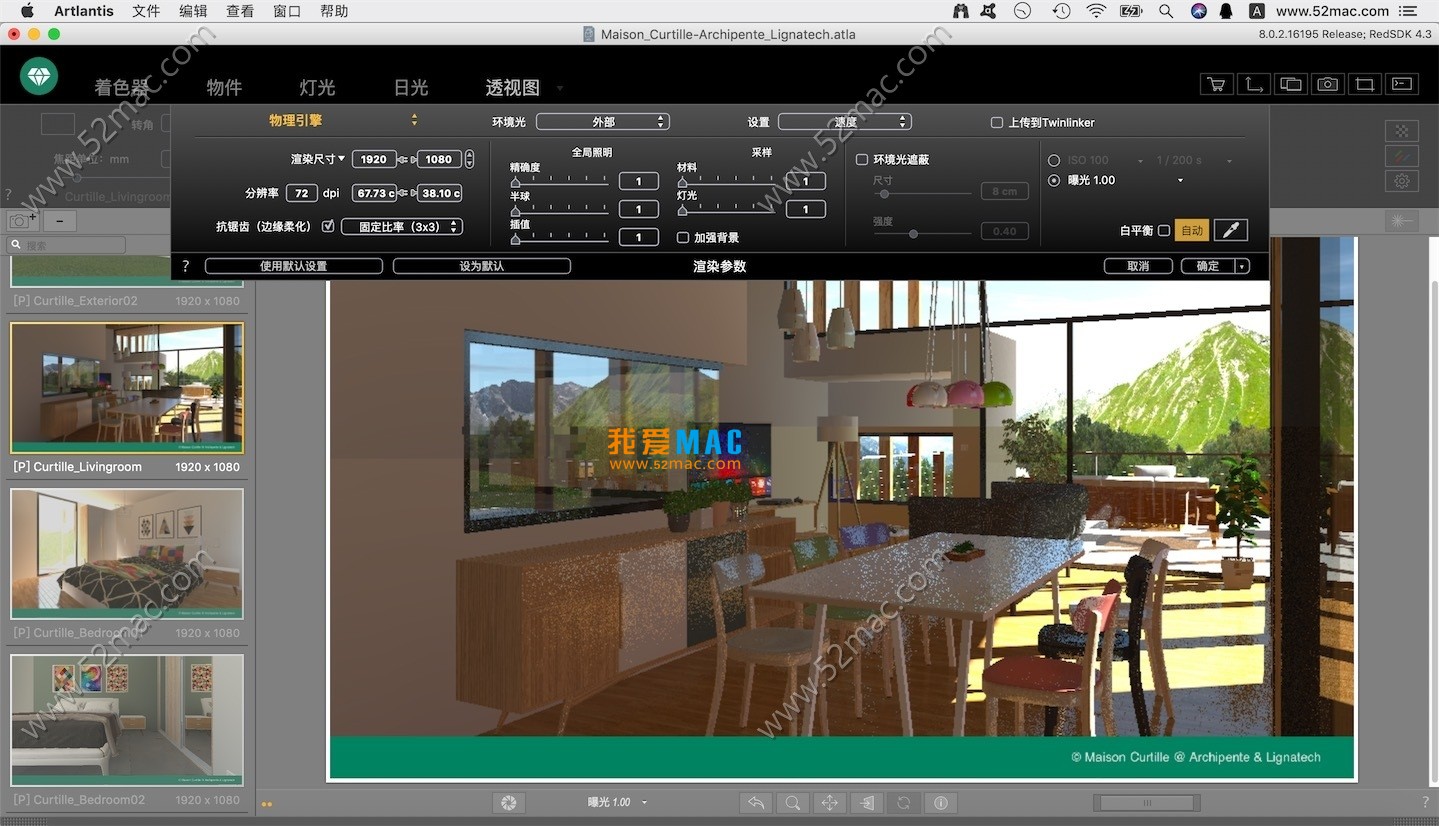Click the 2D view axes icon in top toolbar

[x=1253, y=84]
